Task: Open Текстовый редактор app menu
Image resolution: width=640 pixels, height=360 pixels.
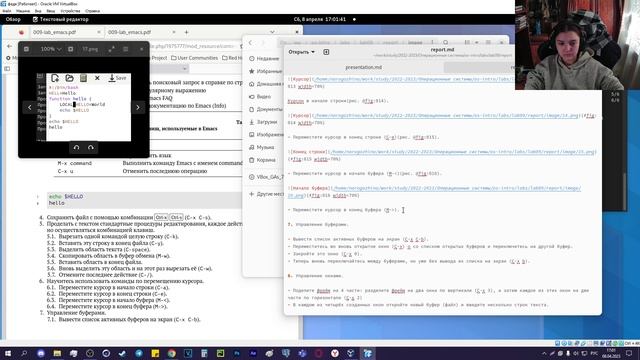Action: point(60,19)
